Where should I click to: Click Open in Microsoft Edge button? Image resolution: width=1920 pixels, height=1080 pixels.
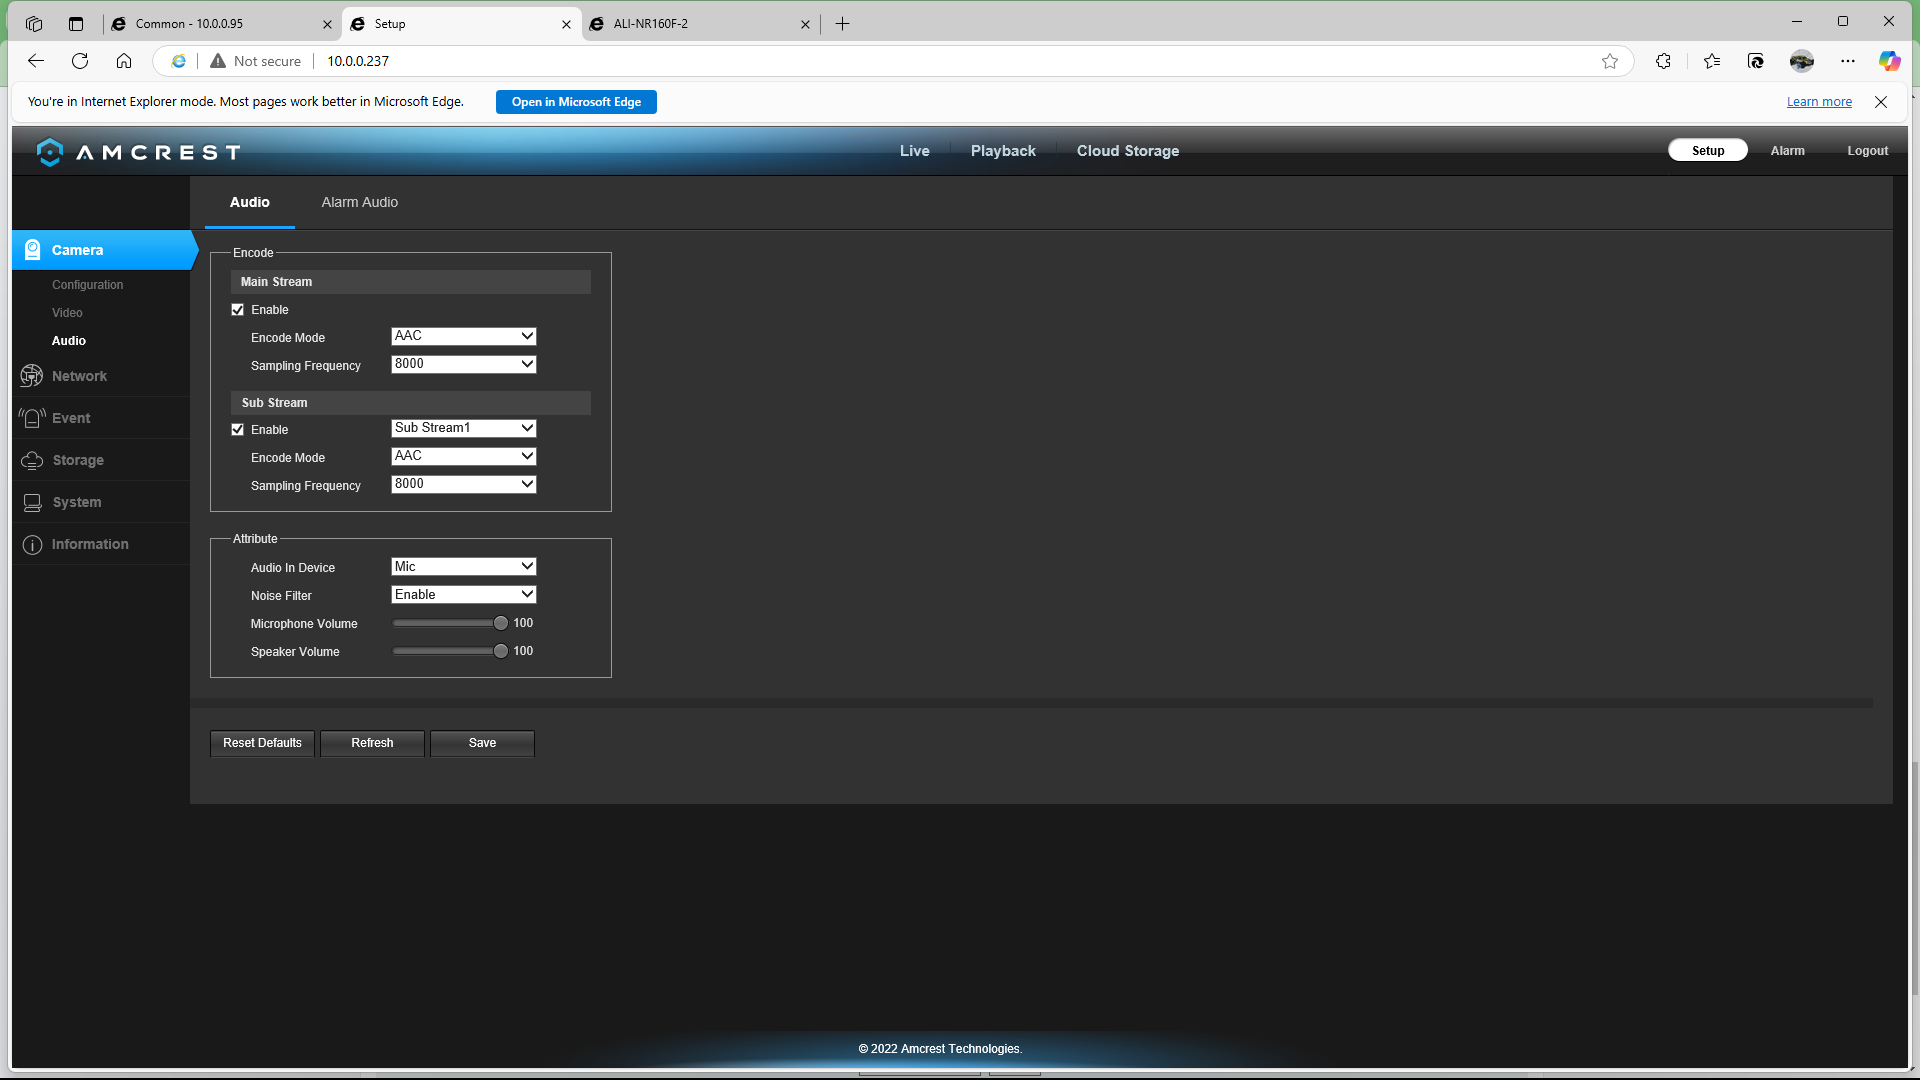click(x=576, y=102)
